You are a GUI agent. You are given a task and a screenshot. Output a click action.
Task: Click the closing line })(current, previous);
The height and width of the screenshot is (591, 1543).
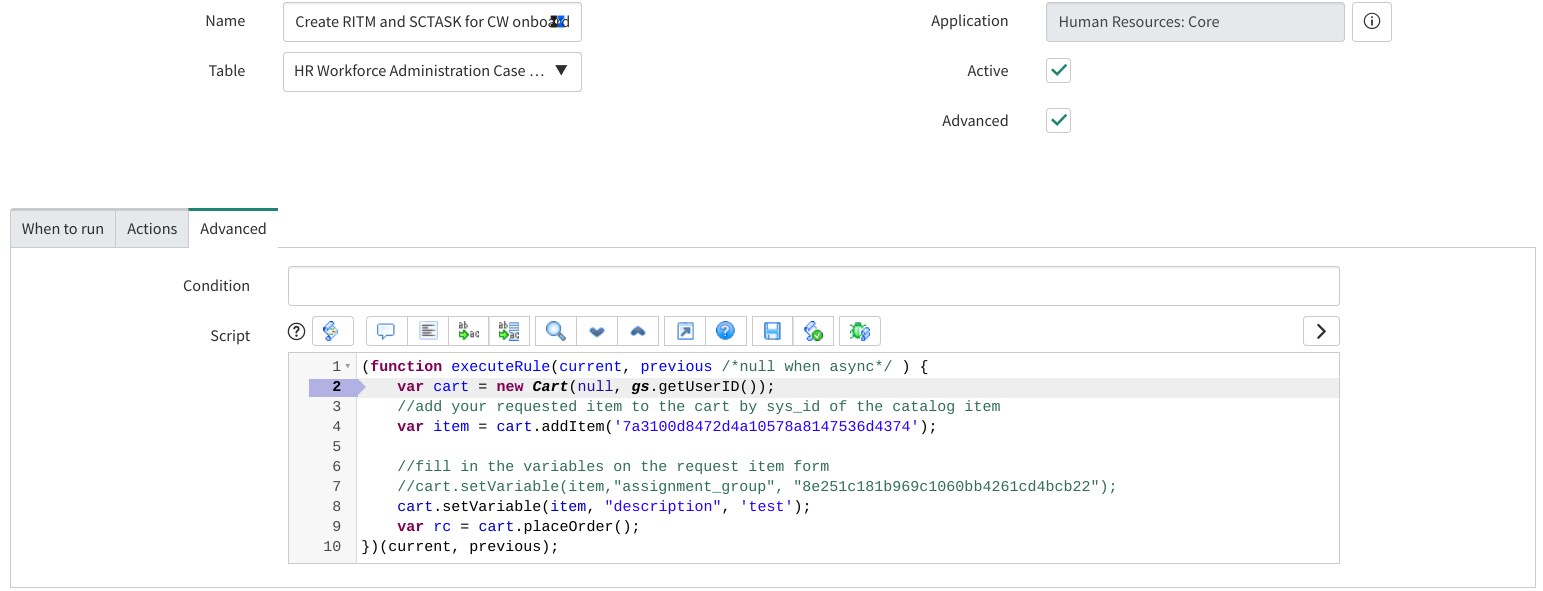pyautogui.click(x=460, y=547)
